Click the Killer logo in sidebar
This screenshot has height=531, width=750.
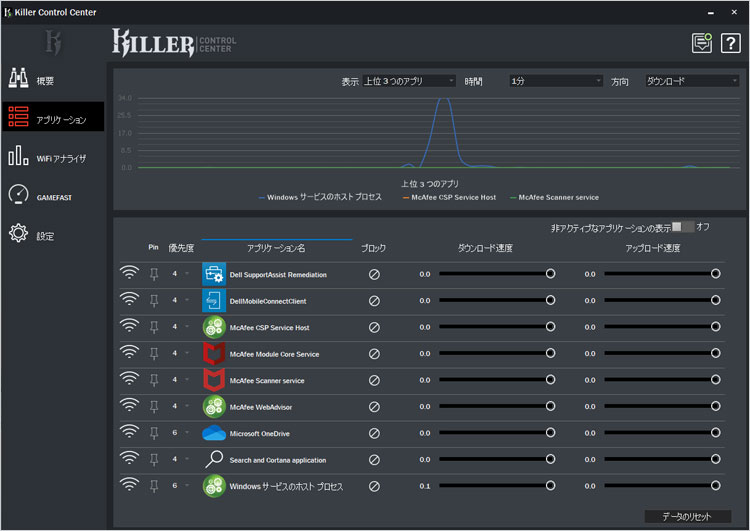coord(53,42)
